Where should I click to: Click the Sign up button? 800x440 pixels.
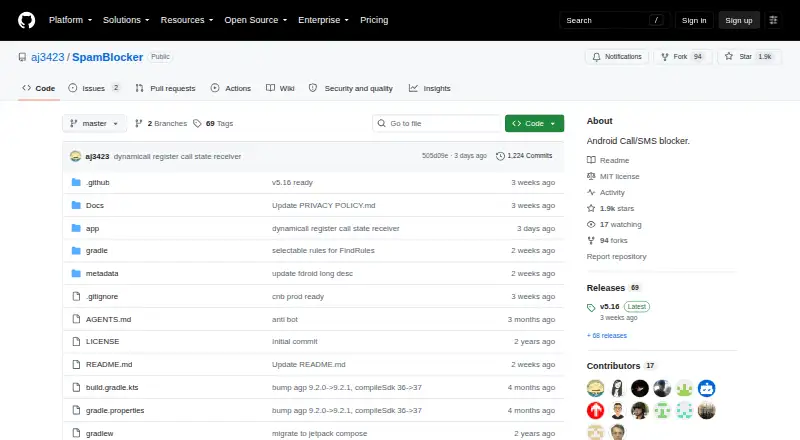point(739,20)
